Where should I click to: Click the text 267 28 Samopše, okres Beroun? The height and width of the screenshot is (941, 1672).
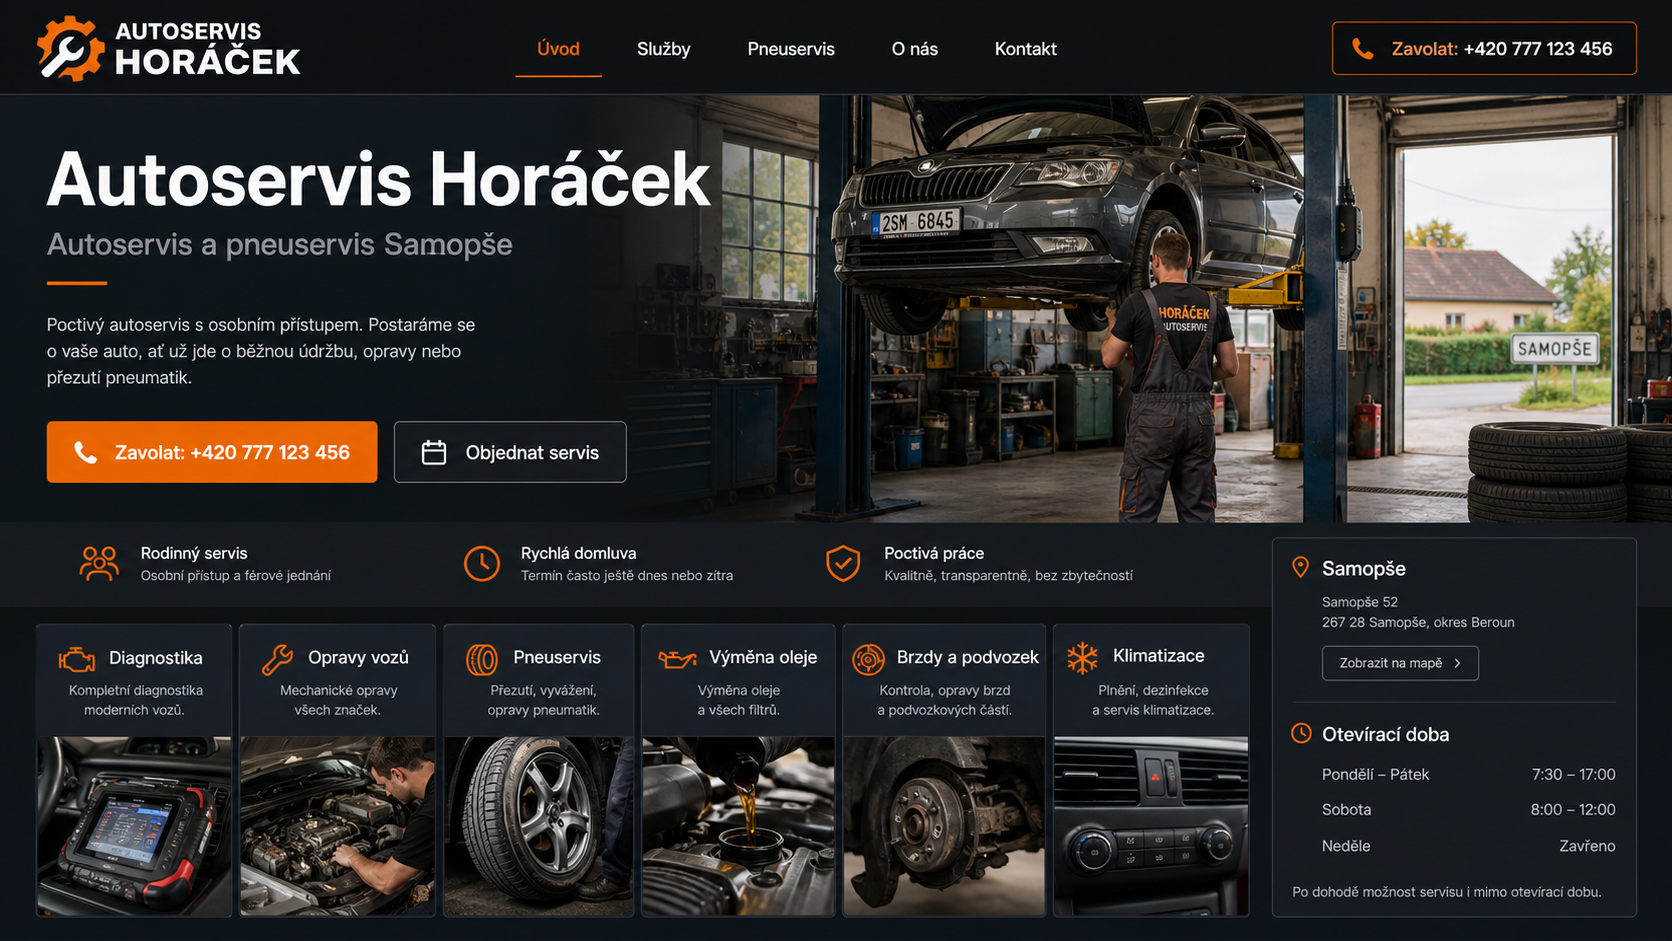(1418, 622)
